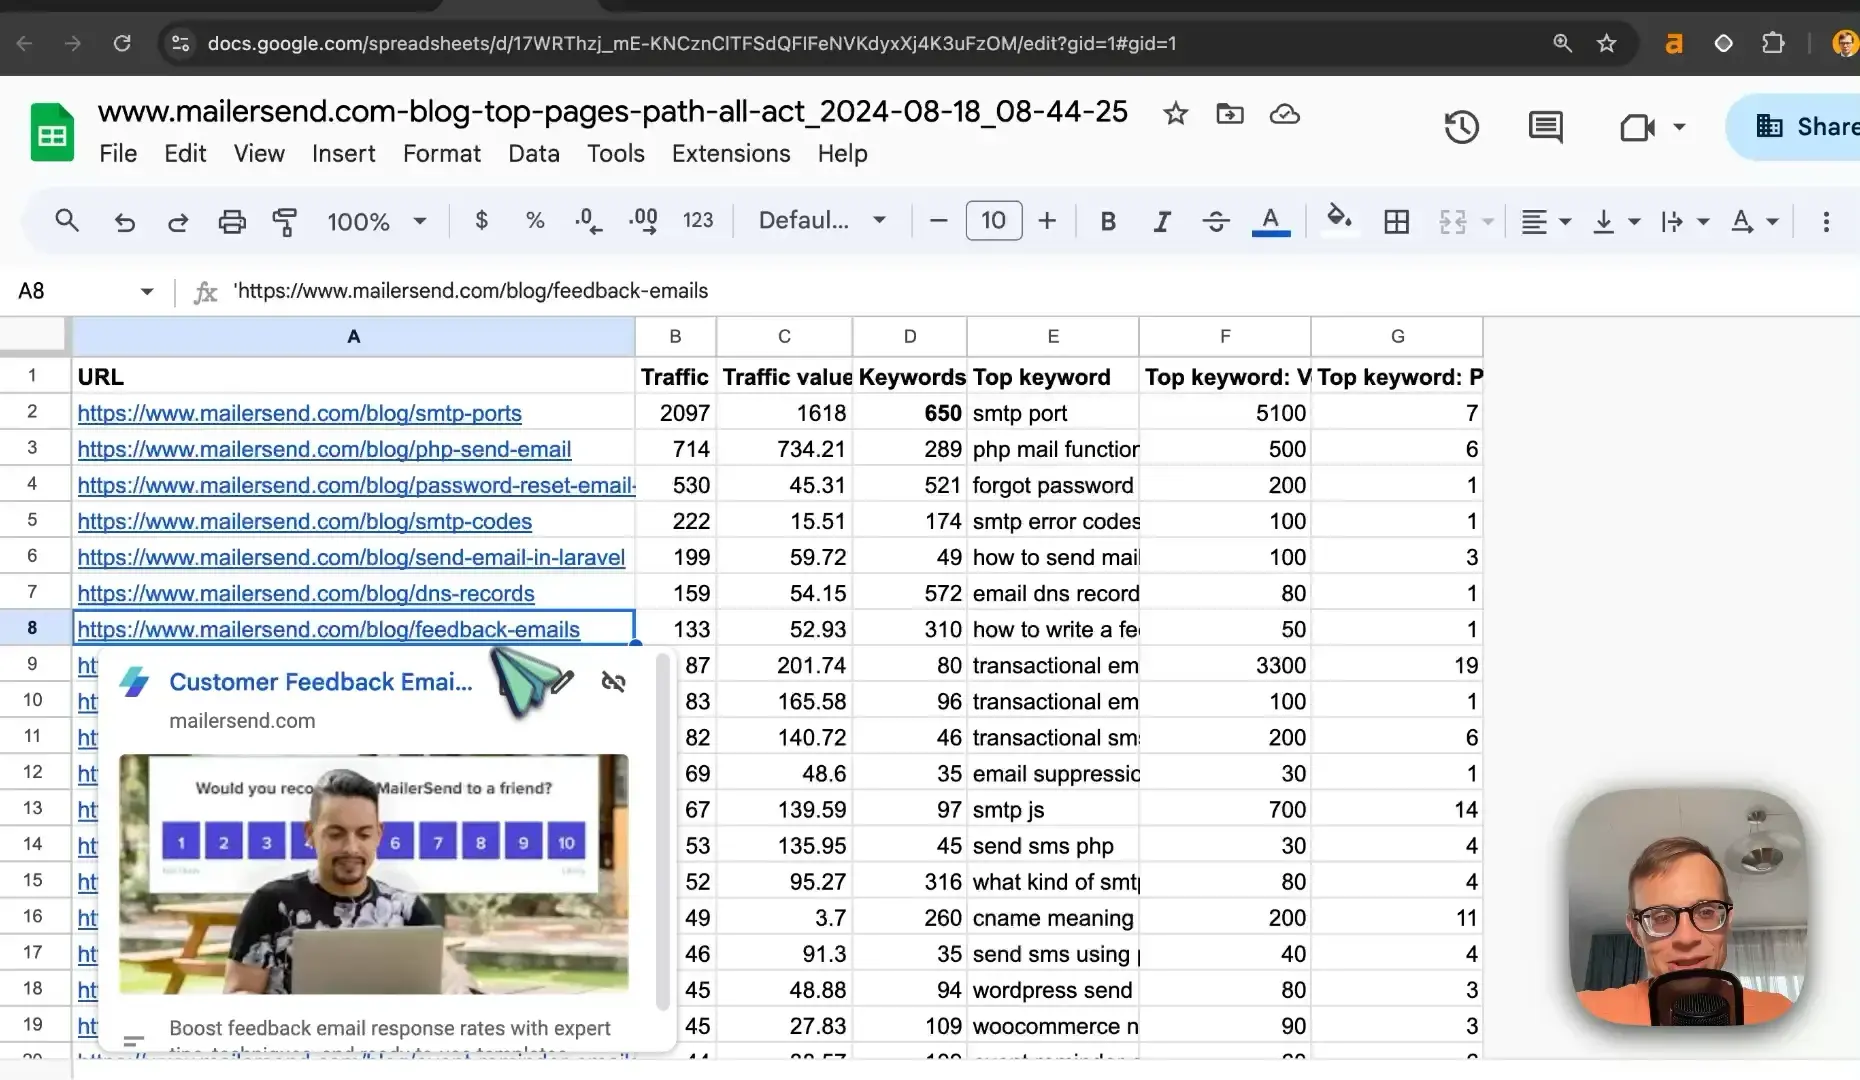The width and height of the screenshot is (1860, 1080).
Task: Increase decimal places
Action: point(643,221)
